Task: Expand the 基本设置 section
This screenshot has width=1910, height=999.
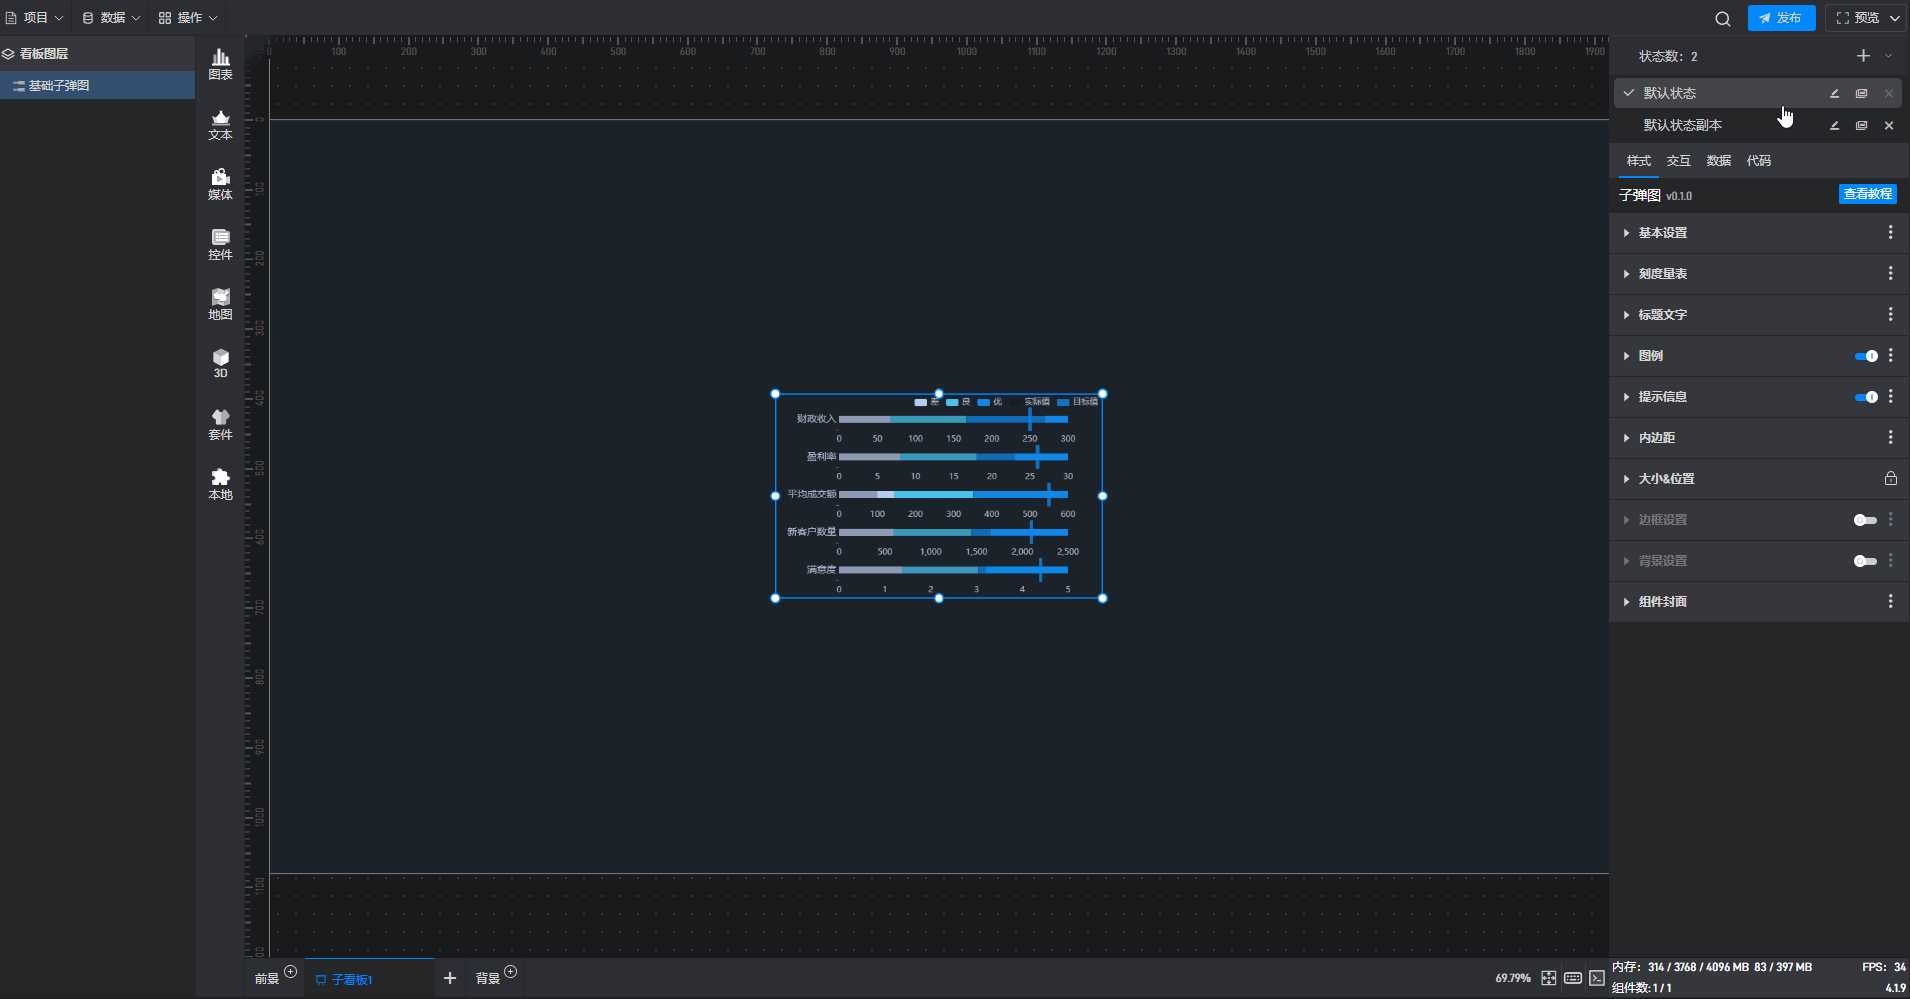Action: [1662, 233]
